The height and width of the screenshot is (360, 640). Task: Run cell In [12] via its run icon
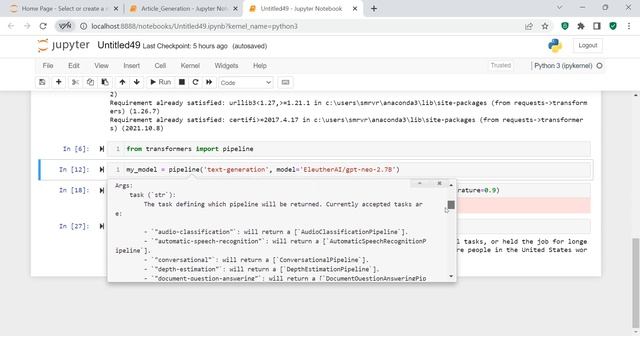pos(102,169)
